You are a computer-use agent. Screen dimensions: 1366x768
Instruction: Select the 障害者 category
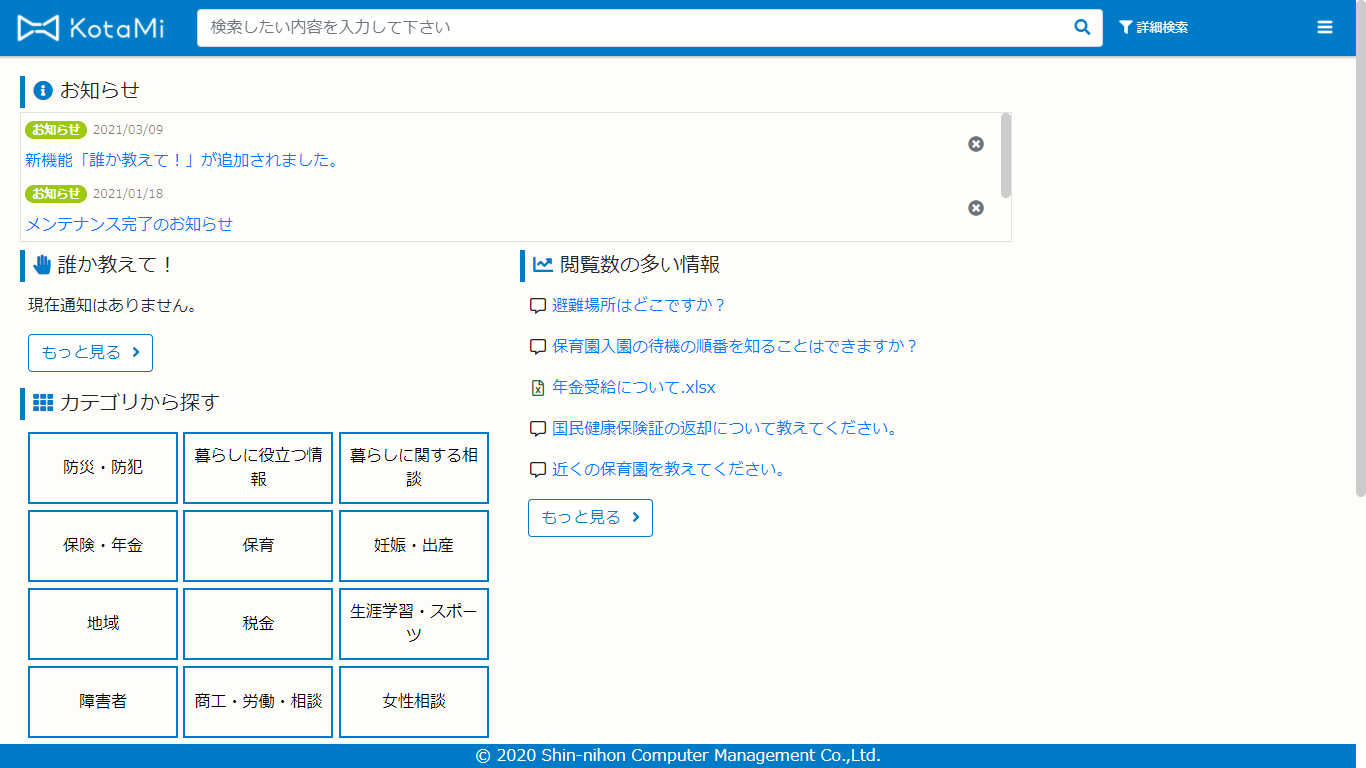[x=103, y=702]
